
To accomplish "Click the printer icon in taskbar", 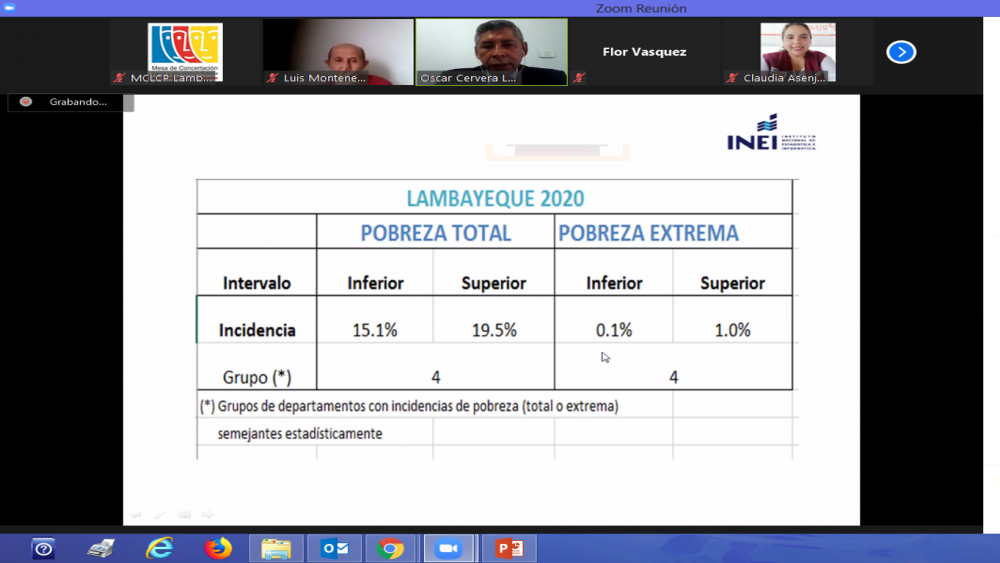I will (x=101, y=548).
